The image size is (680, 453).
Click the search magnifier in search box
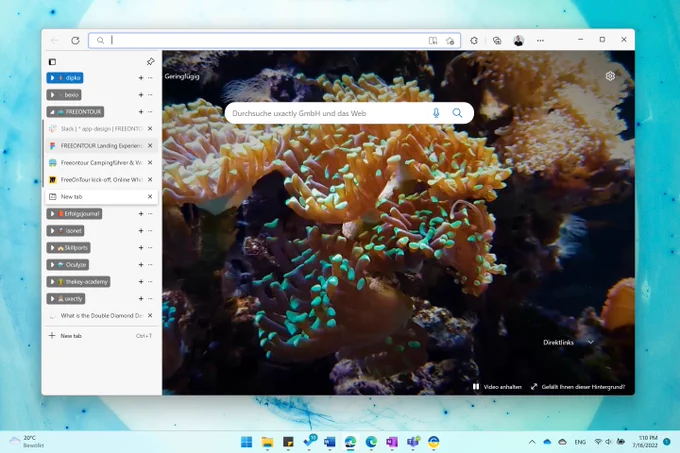pyautogui.click(x=457, y=113)
